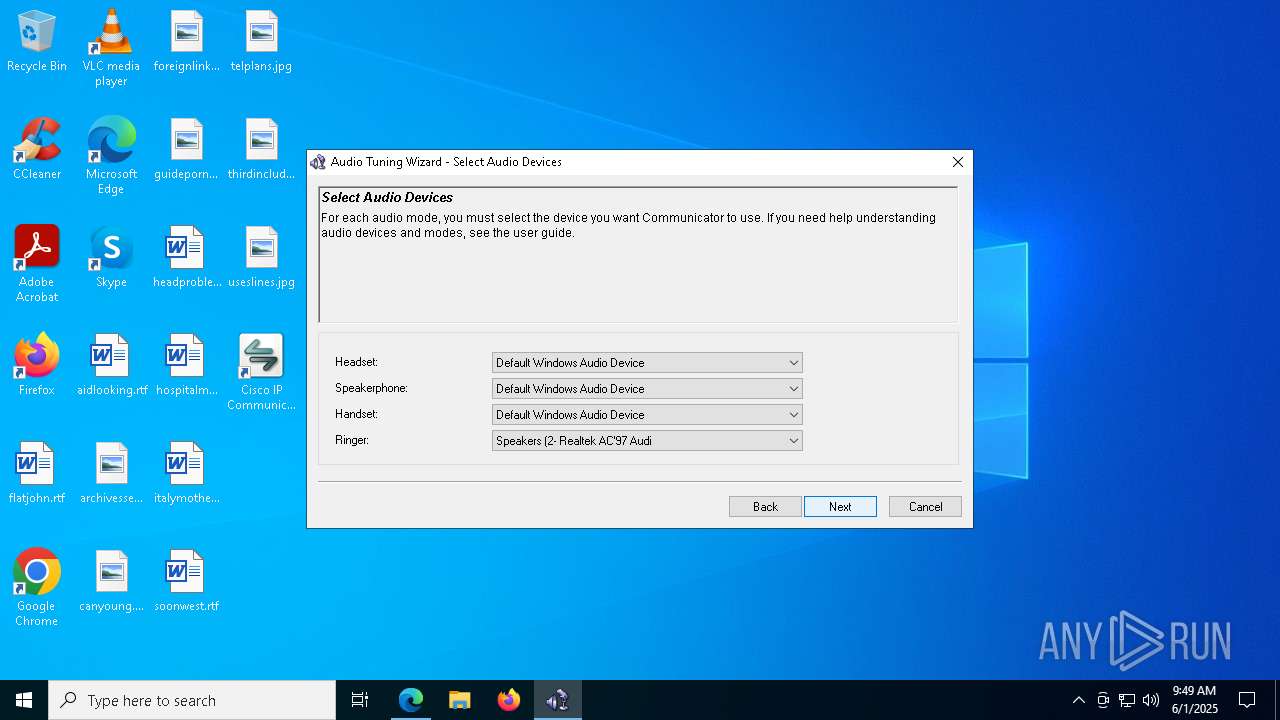Select the Microsoft Edge desktop shortcut
1280x720 pixels.
[x=111, y=156]
